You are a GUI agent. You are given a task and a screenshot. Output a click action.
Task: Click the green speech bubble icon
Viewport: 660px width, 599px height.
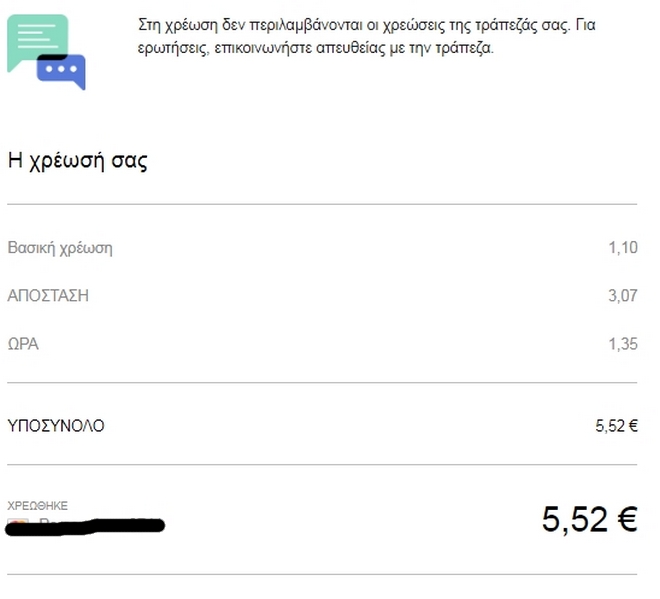click(x=33, y=38)
